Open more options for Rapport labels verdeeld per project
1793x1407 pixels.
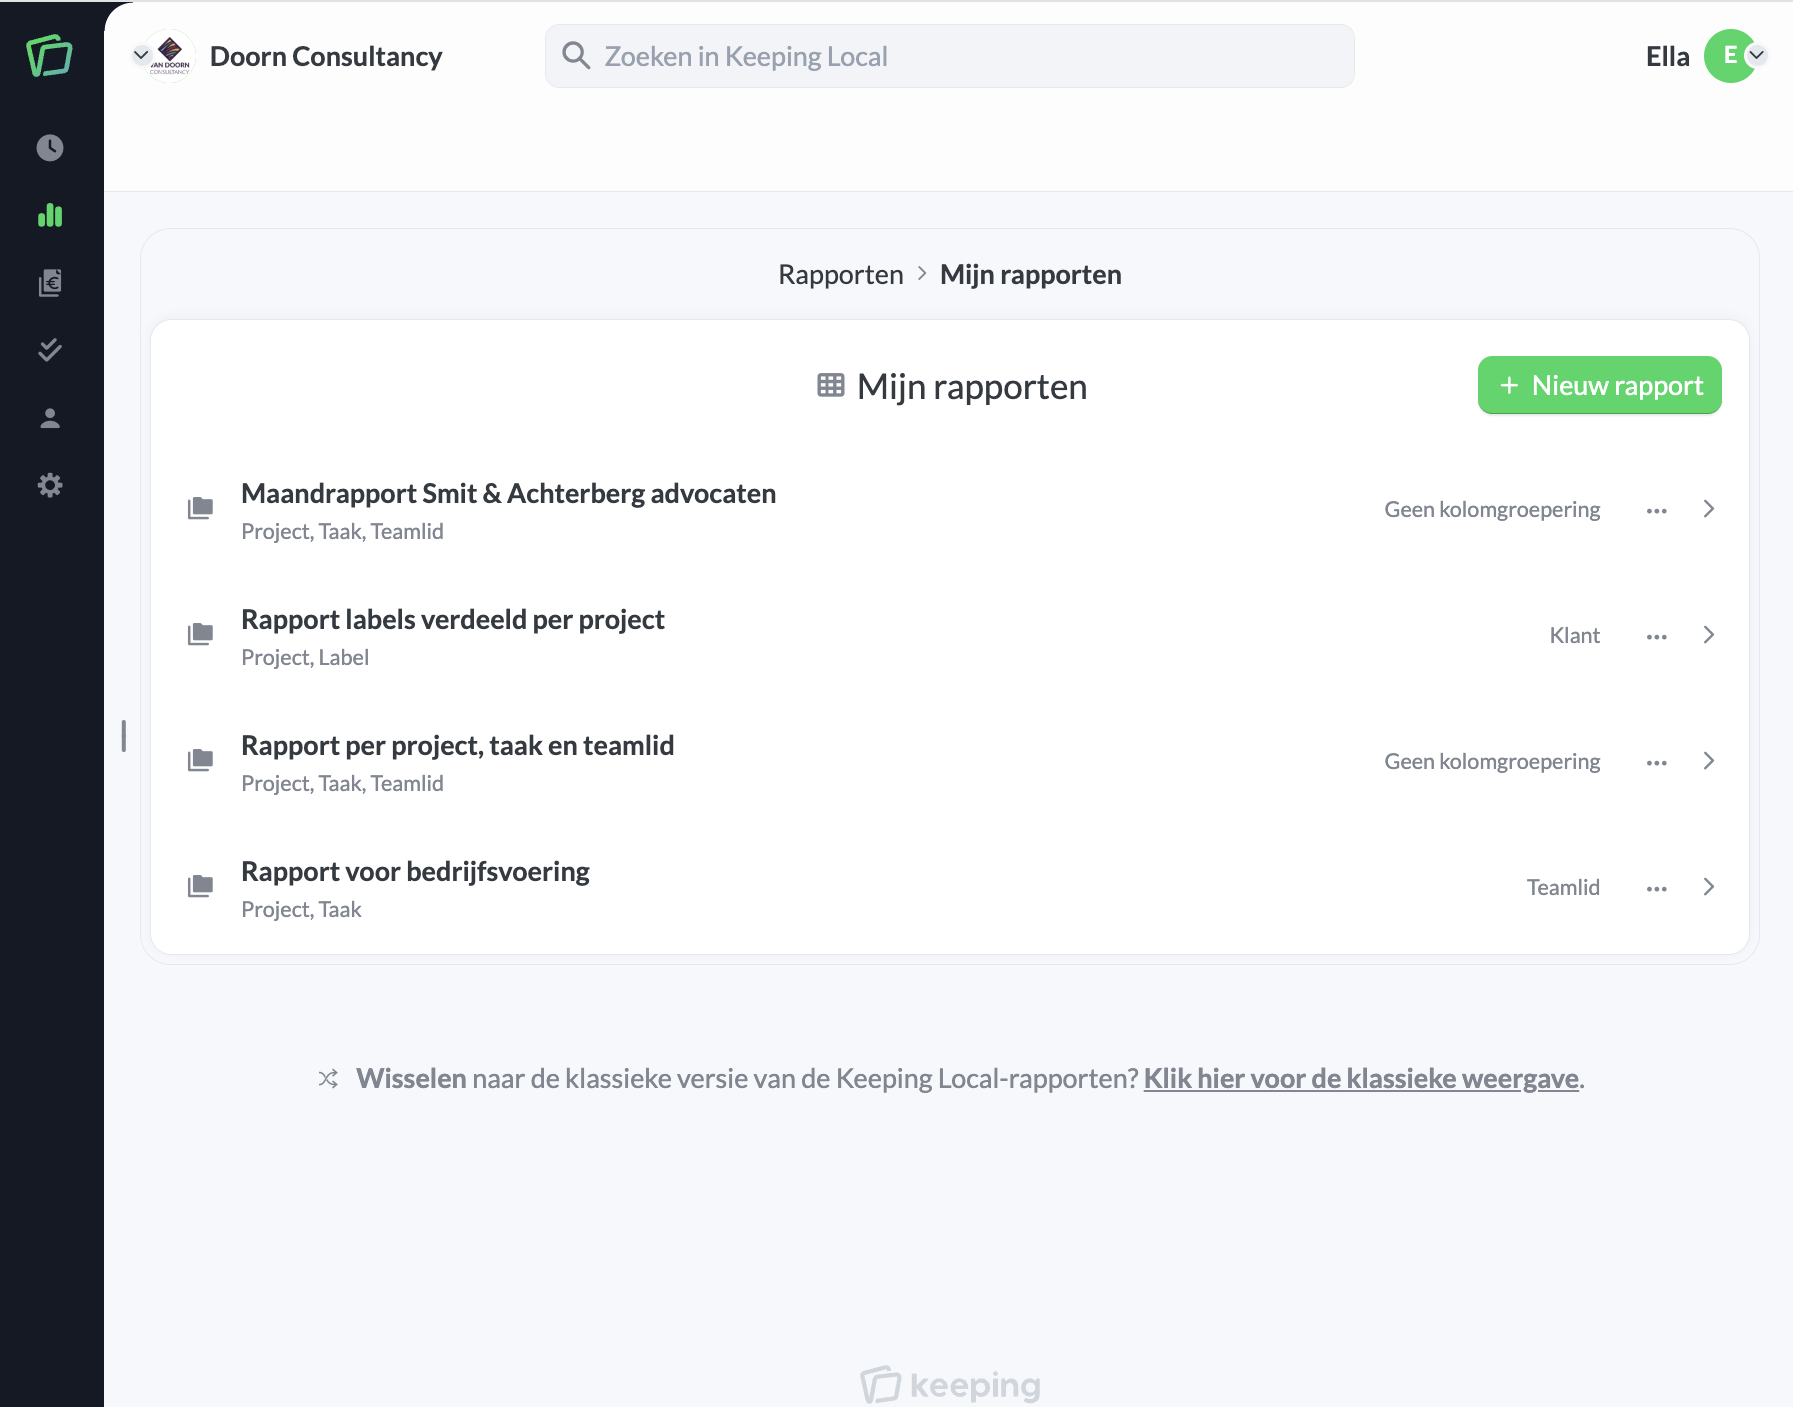(x=1657, y=636)
